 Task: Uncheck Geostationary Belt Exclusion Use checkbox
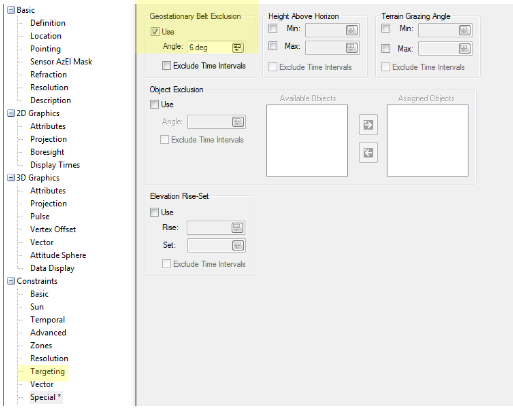coord(155,32)
